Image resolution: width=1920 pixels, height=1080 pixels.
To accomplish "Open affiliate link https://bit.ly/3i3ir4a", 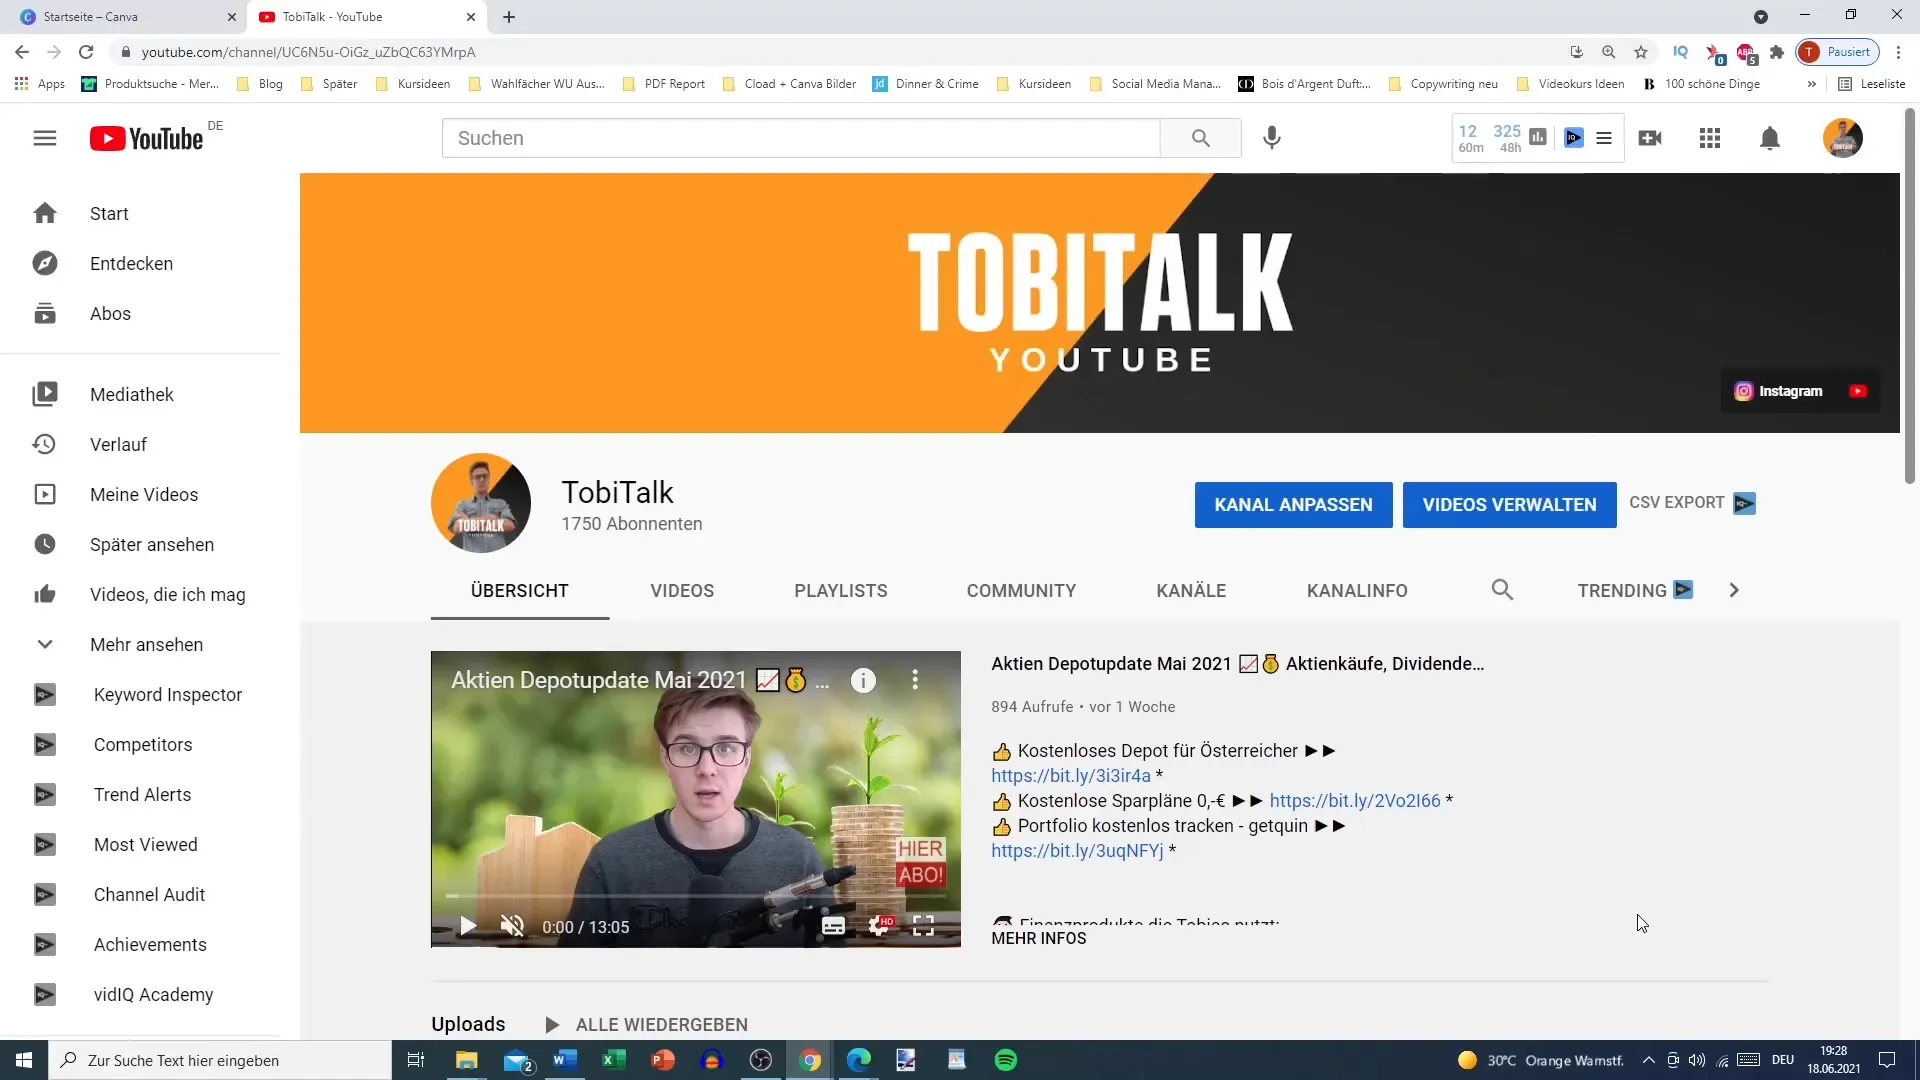I will click(1071, 775).
